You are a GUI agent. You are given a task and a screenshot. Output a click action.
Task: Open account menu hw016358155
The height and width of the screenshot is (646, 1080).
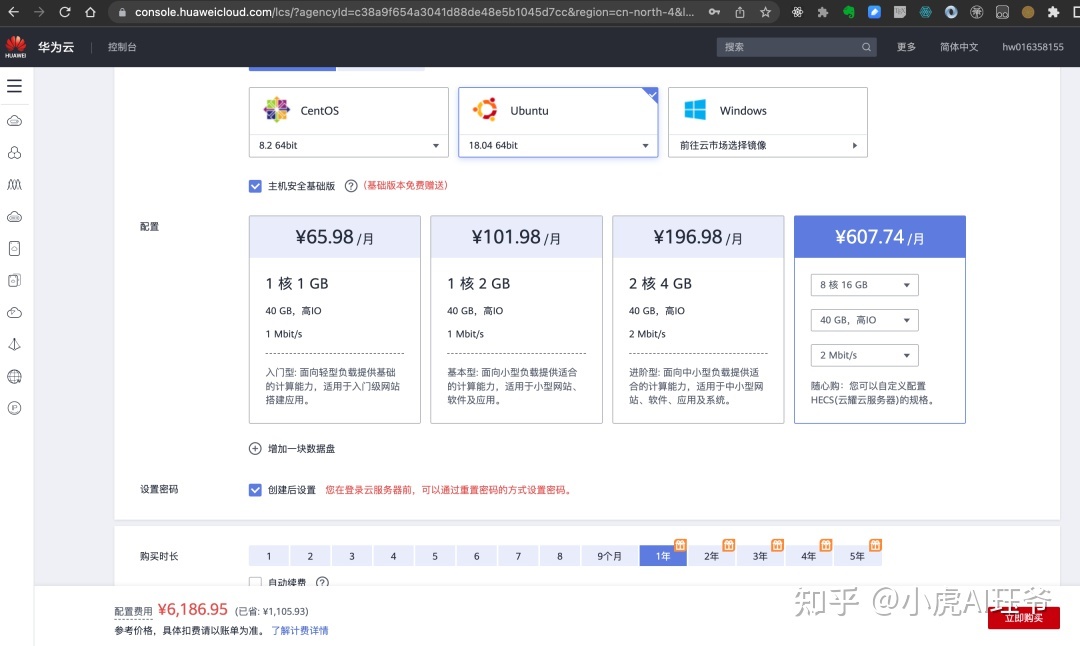click(1032, 47)
